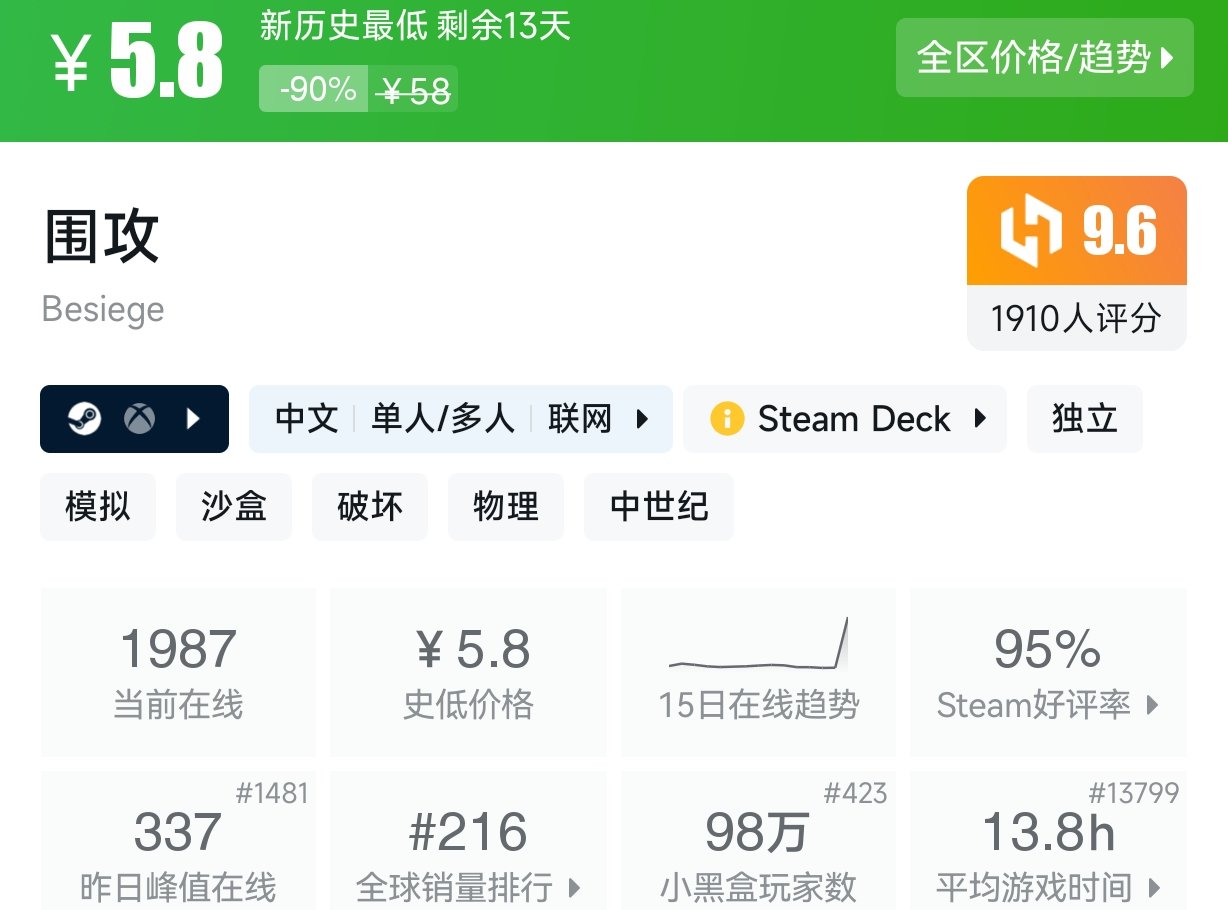
Task: Select the 独立 tag
Action: click(1084, 419)
